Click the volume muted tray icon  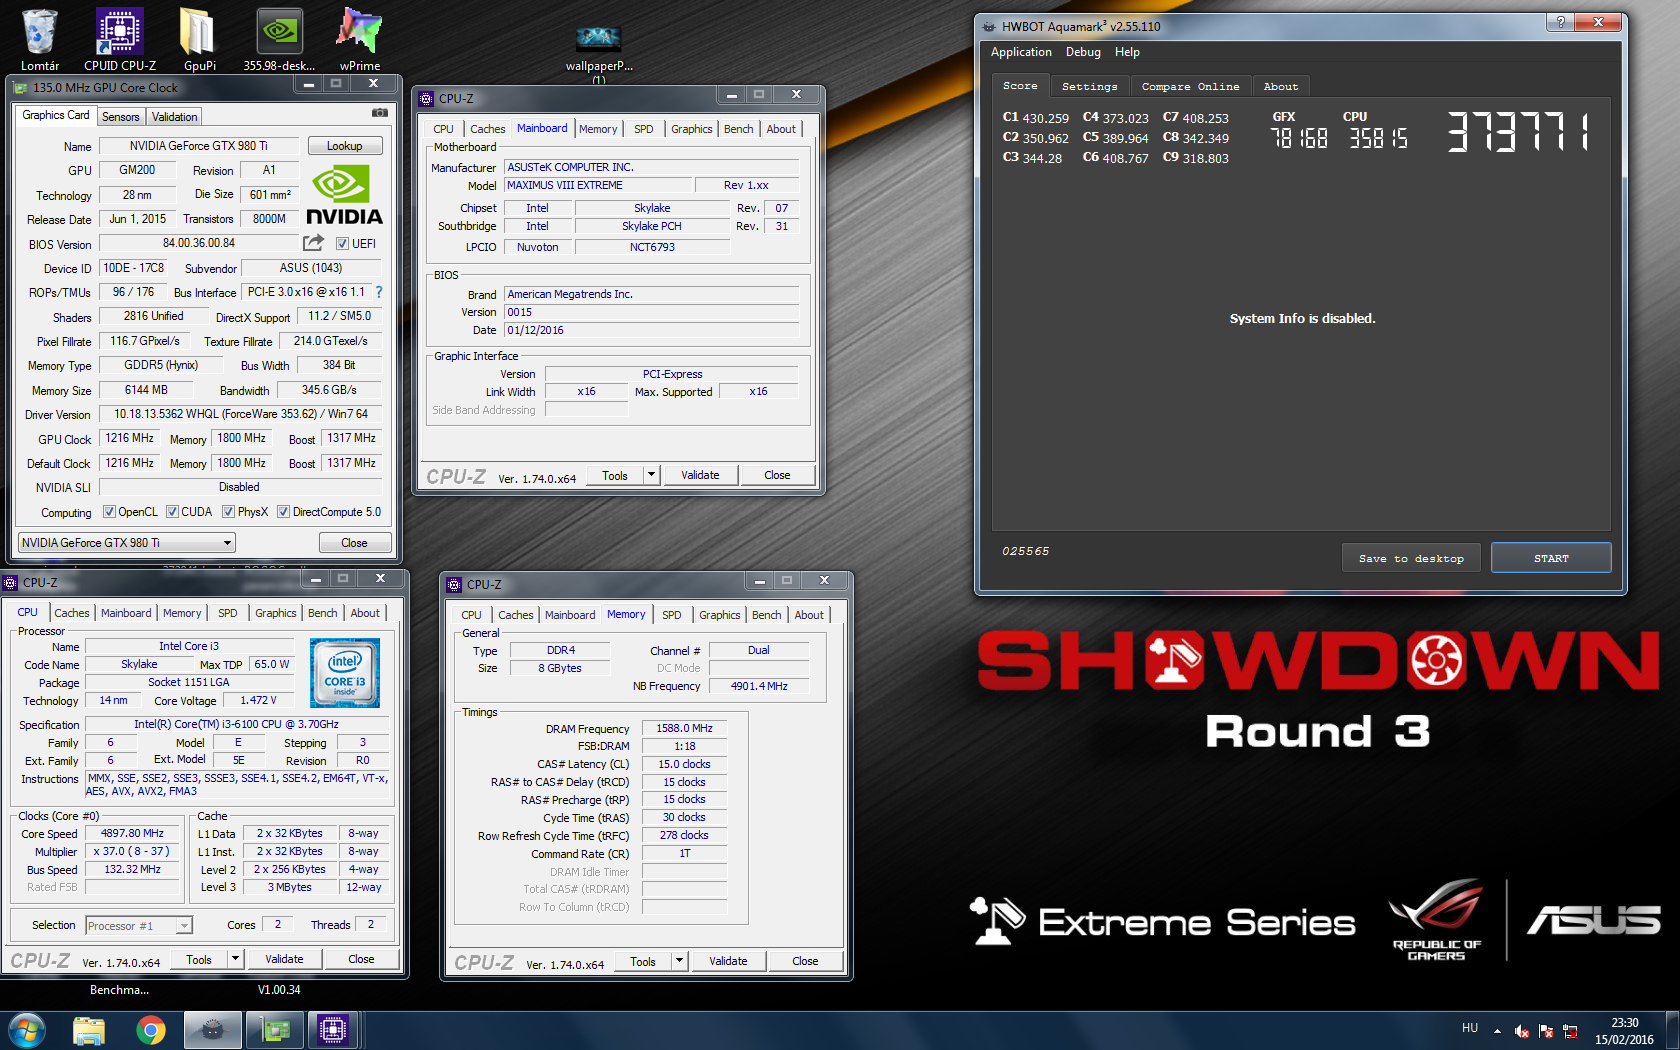pos(1522,1031)
